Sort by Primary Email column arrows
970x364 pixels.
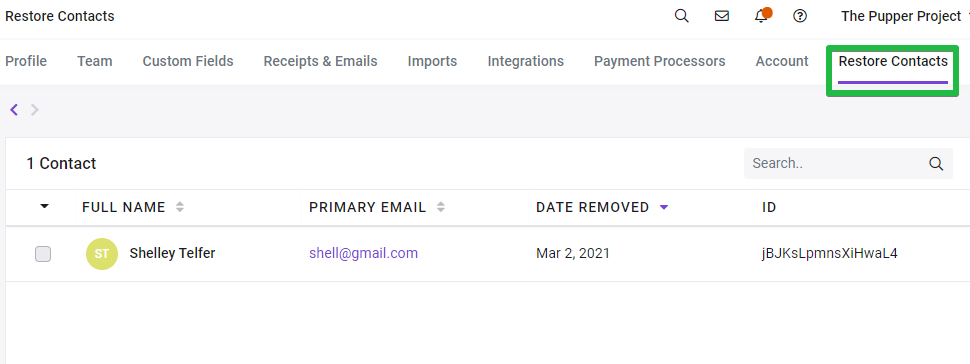pyautogui.click(x=441, y=207)
